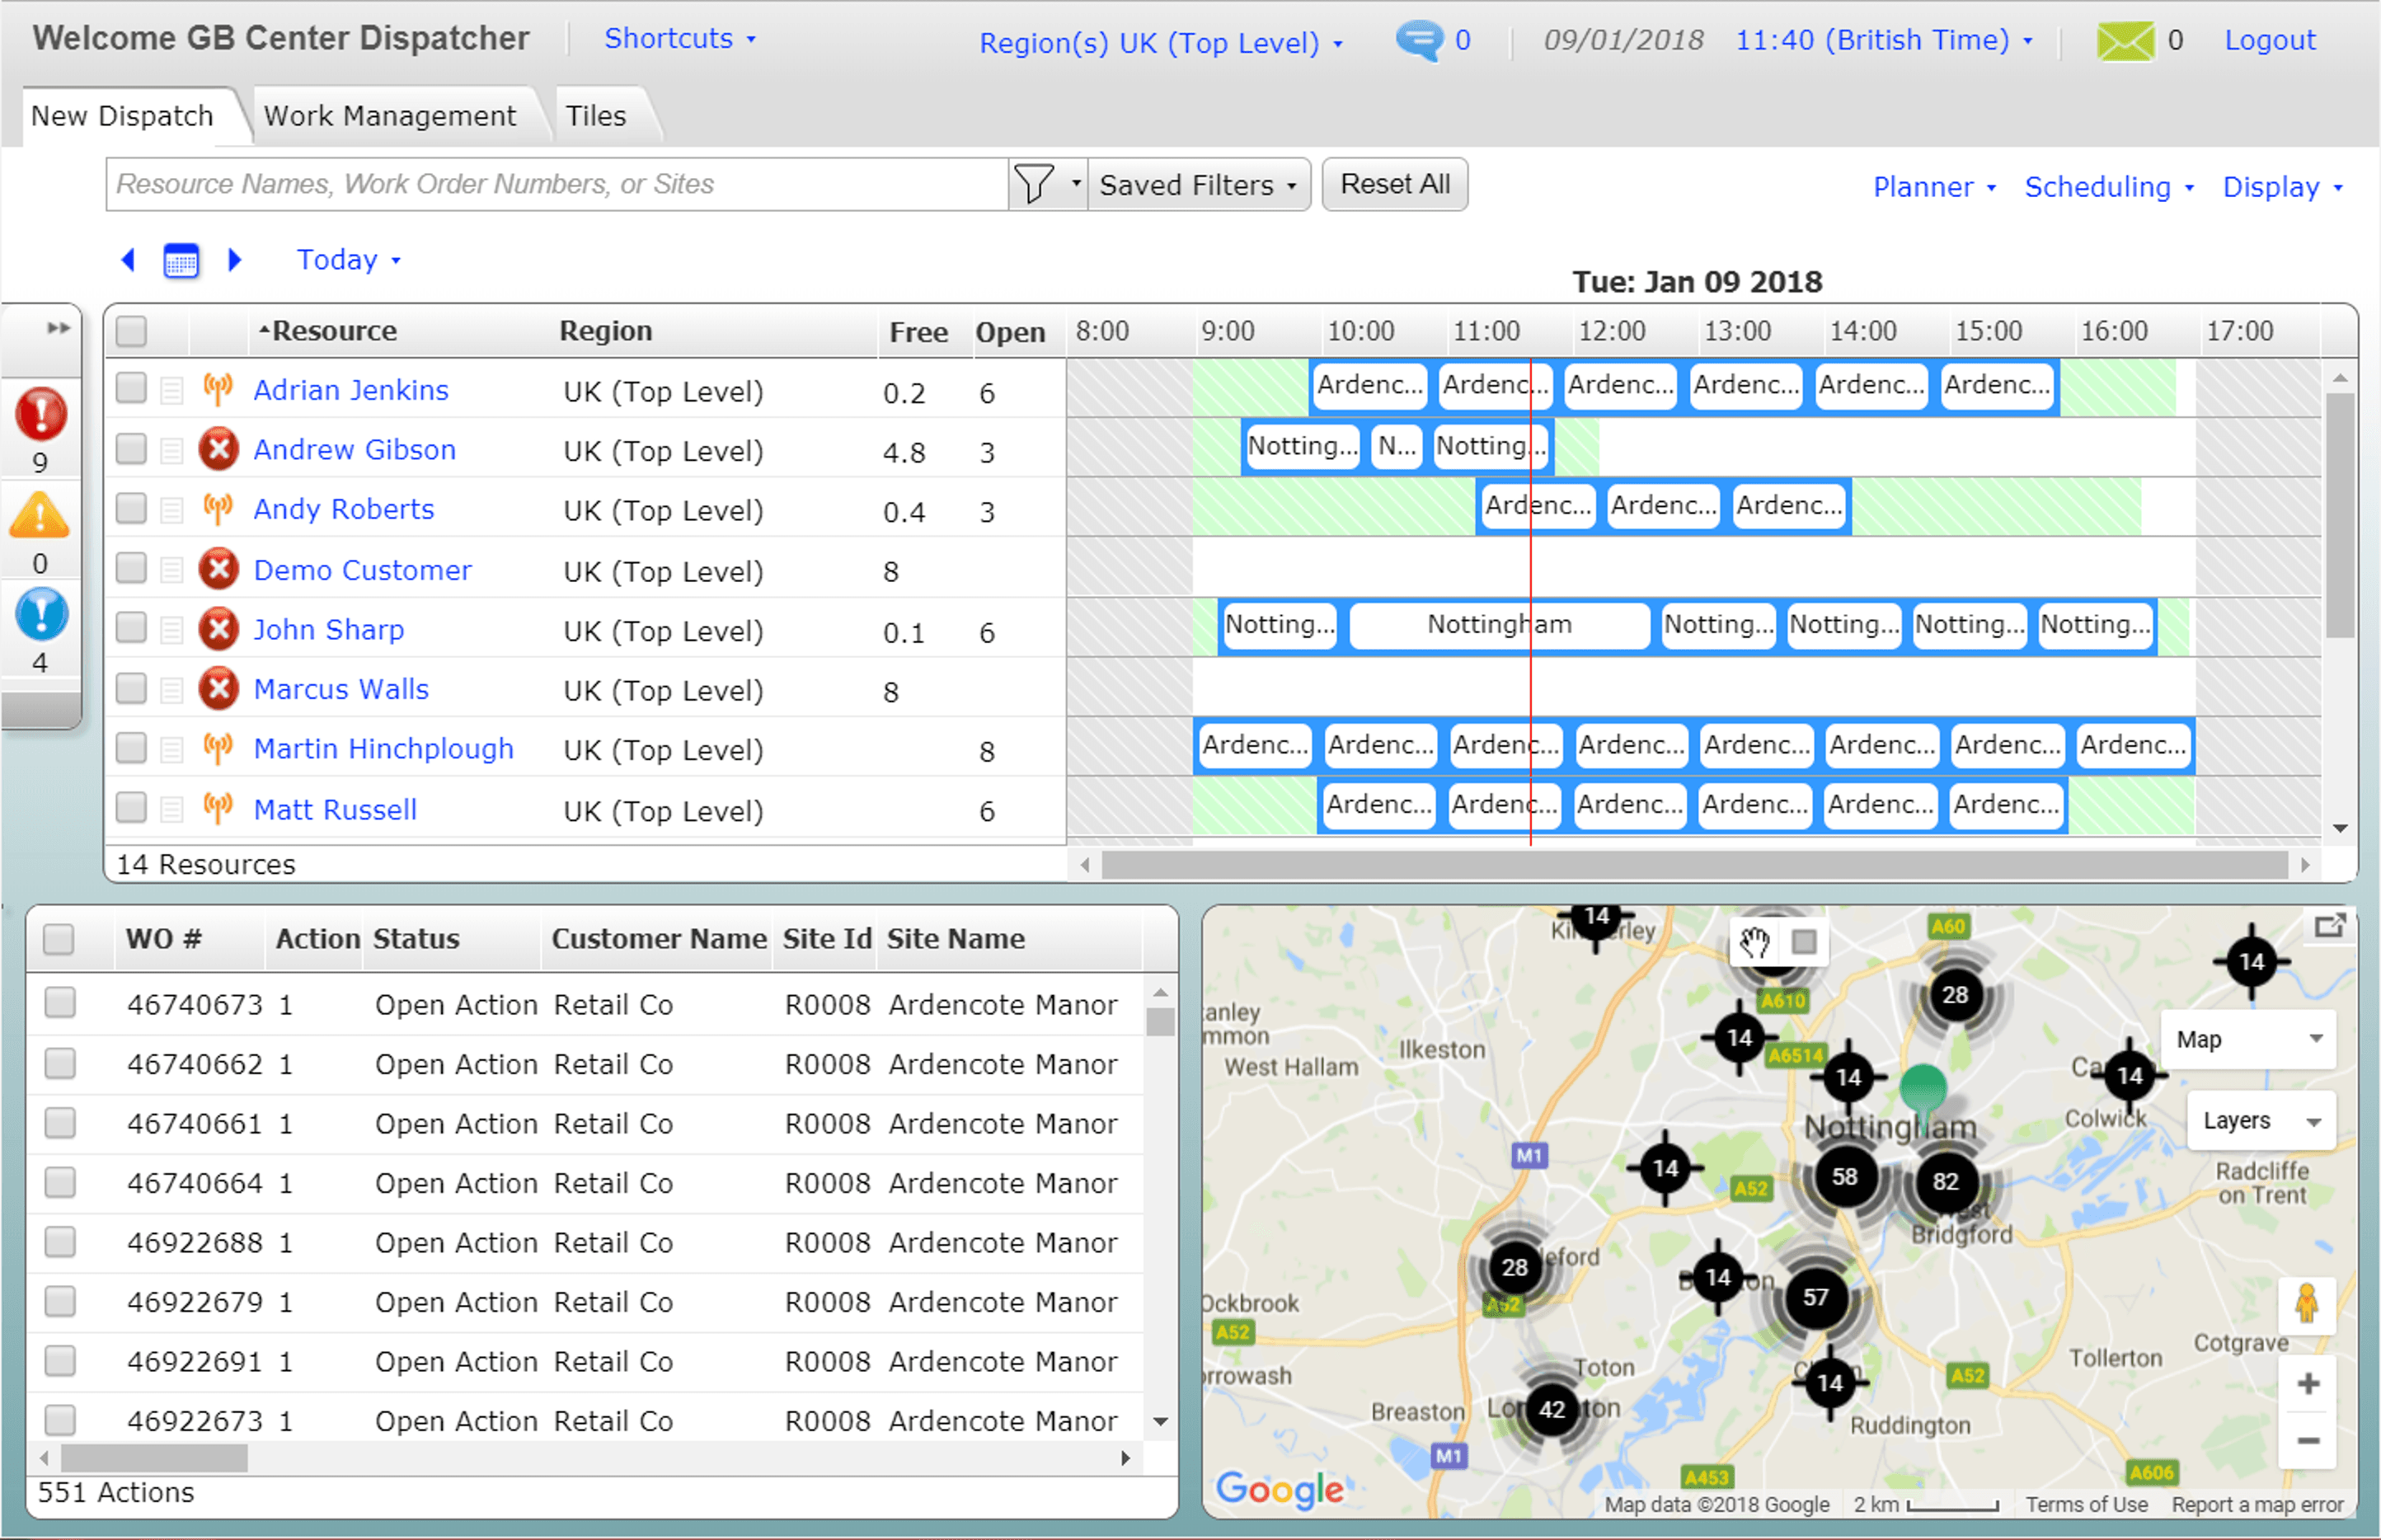Toggle the select-all resources checkbox
Image resolution: width=2381 pixels, height=1540 pixels.
131,331
